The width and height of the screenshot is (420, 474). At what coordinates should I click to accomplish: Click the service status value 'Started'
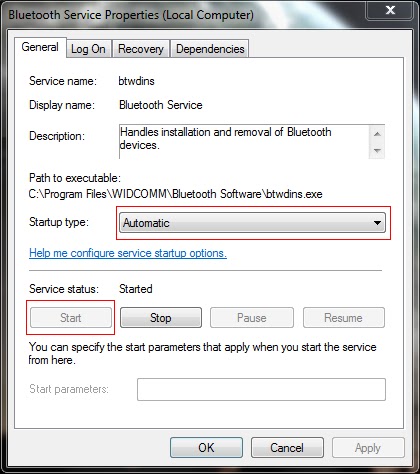[136, 289]
